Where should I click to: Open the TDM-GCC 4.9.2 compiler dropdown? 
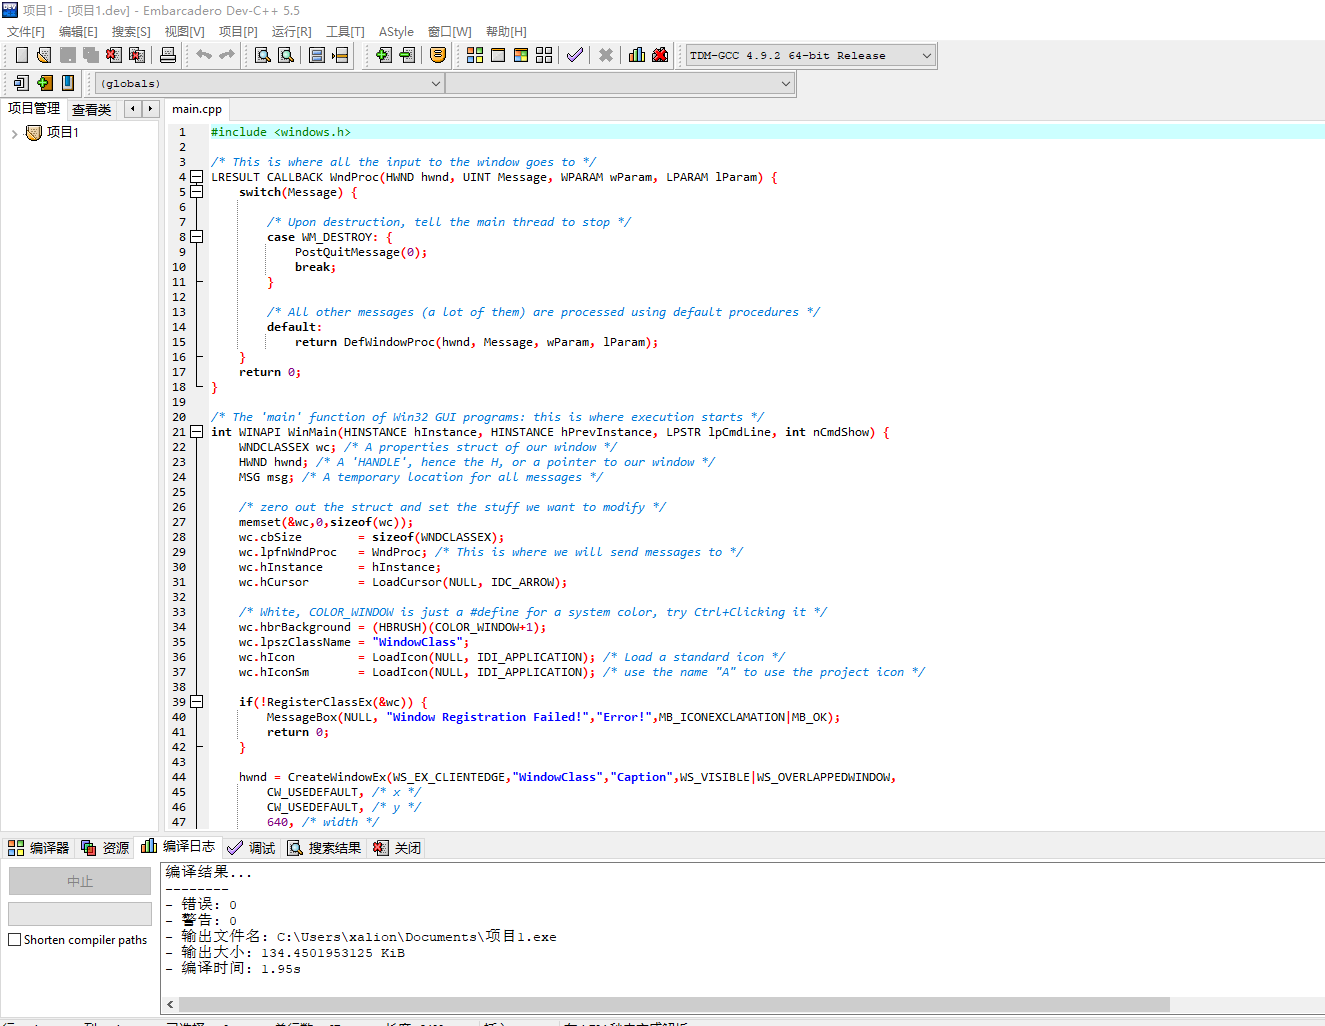pyautogui.click(x=811, y=56)
